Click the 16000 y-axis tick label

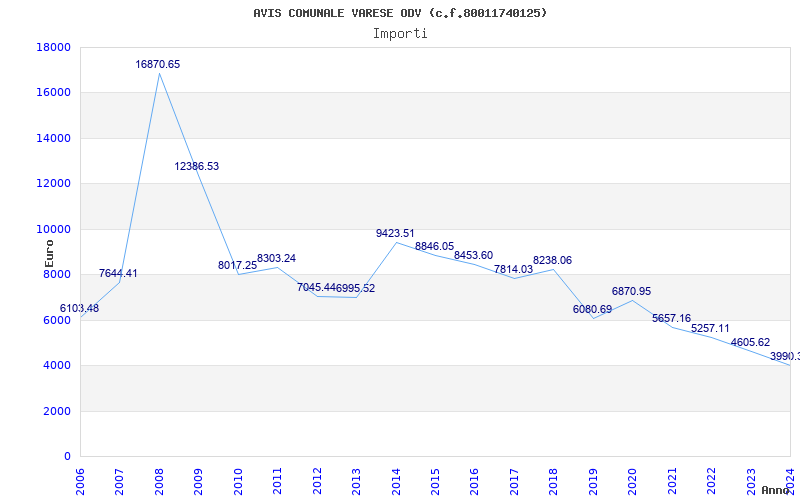coord(54,93)
